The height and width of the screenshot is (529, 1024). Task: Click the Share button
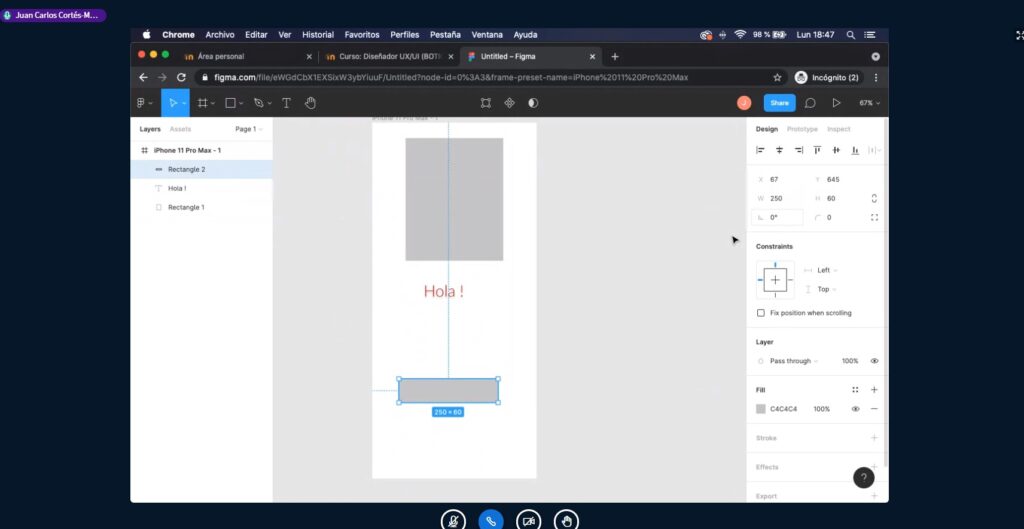pyautogui.click(x=780, y=103)
